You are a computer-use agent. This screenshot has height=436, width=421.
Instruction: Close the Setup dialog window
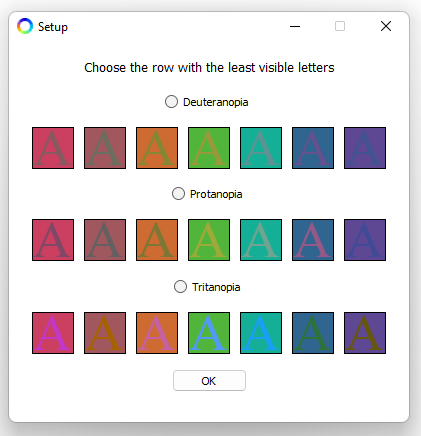[x=386, y=26]
